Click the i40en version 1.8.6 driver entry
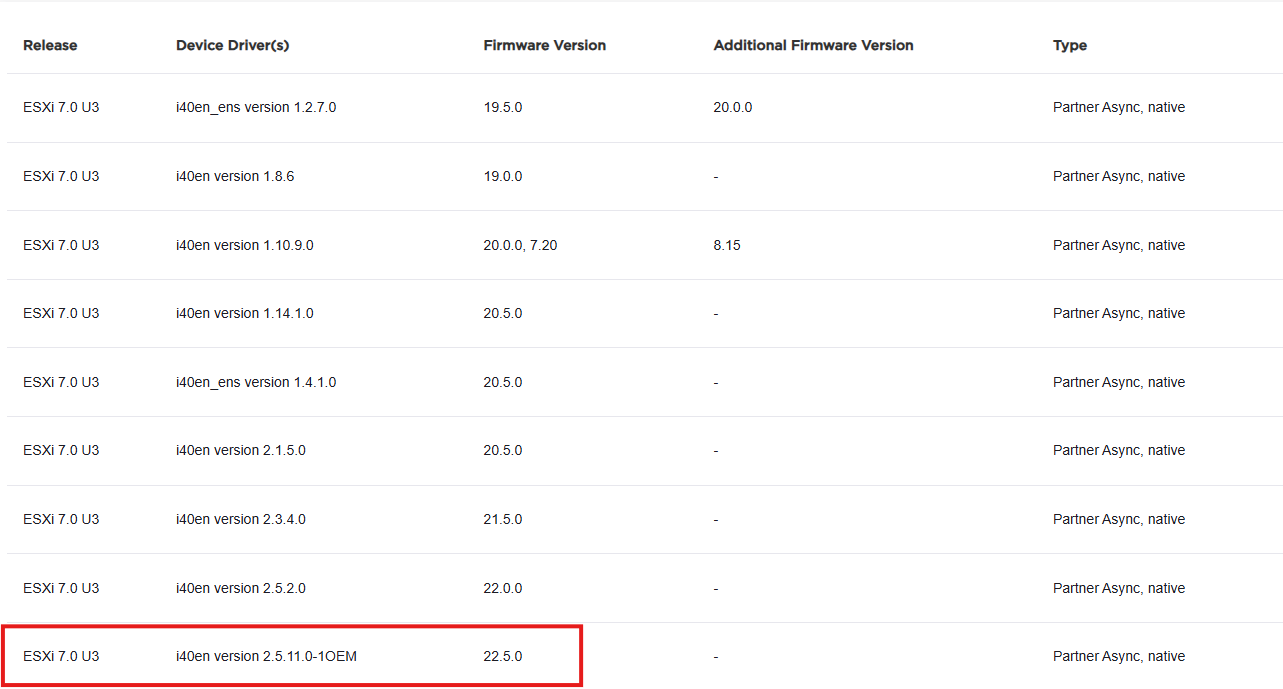The height and width of the screenshot is (689, 1283). point(235,176)
